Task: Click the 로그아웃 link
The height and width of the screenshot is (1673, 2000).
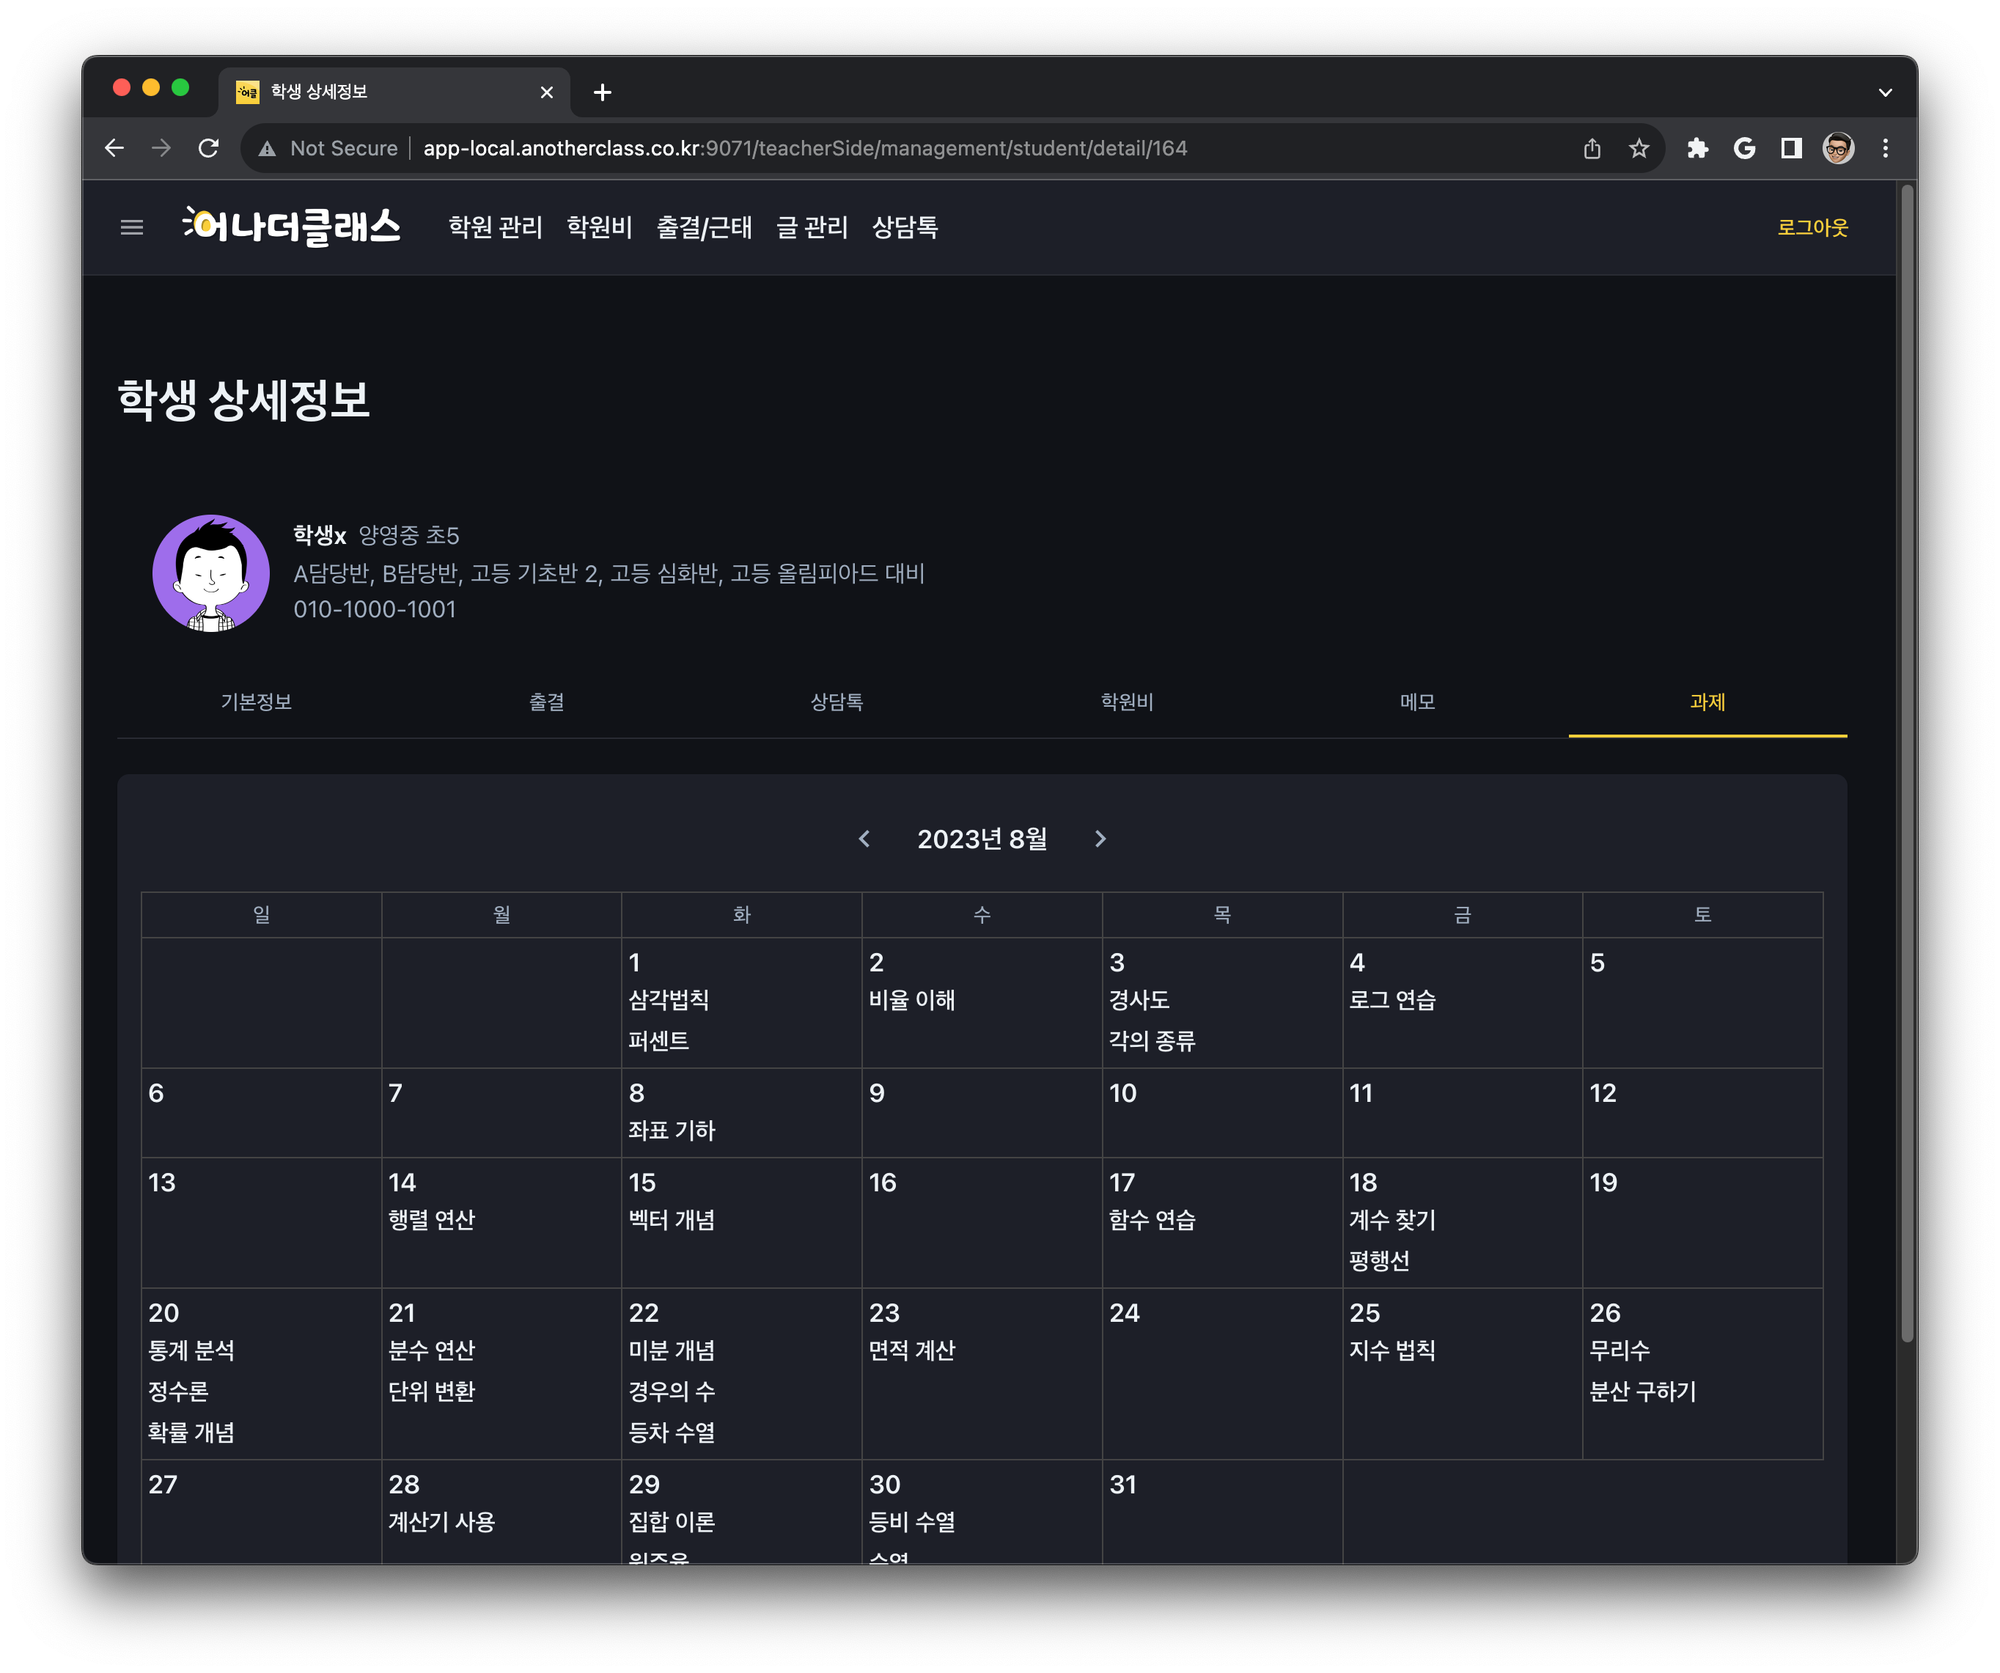Action: click(1812, 228)
